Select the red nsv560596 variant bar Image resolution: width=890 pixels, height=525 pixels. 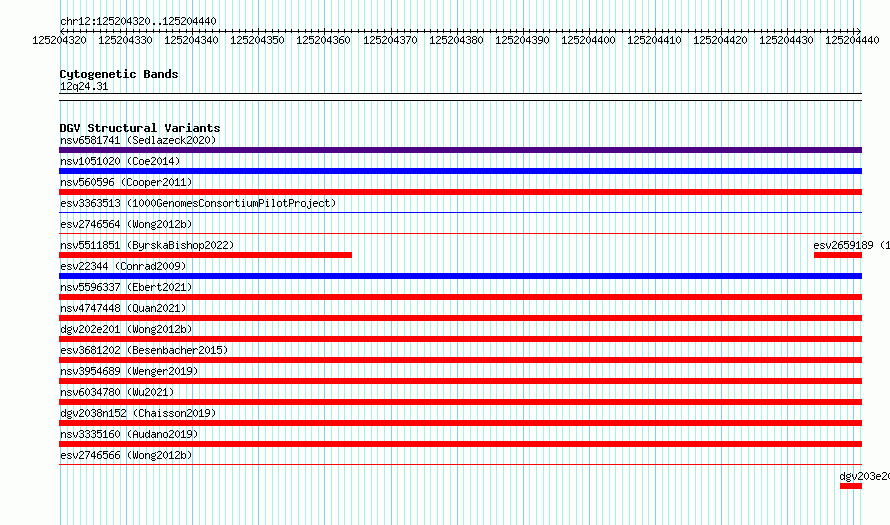460,192
